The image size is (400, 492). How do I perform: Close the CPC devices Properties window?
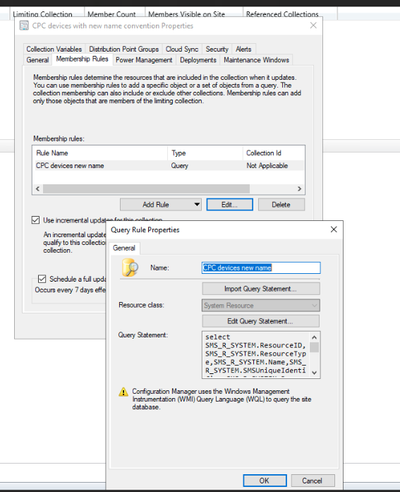313,26
